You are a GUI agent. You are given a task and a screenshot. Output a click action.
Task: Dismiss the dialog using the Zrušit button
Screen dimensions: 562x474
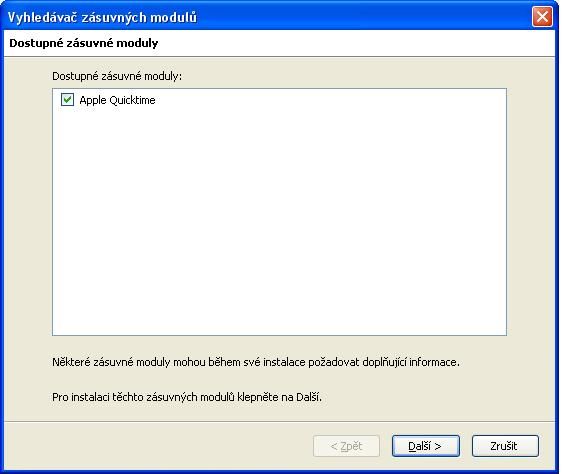(505, 446)
